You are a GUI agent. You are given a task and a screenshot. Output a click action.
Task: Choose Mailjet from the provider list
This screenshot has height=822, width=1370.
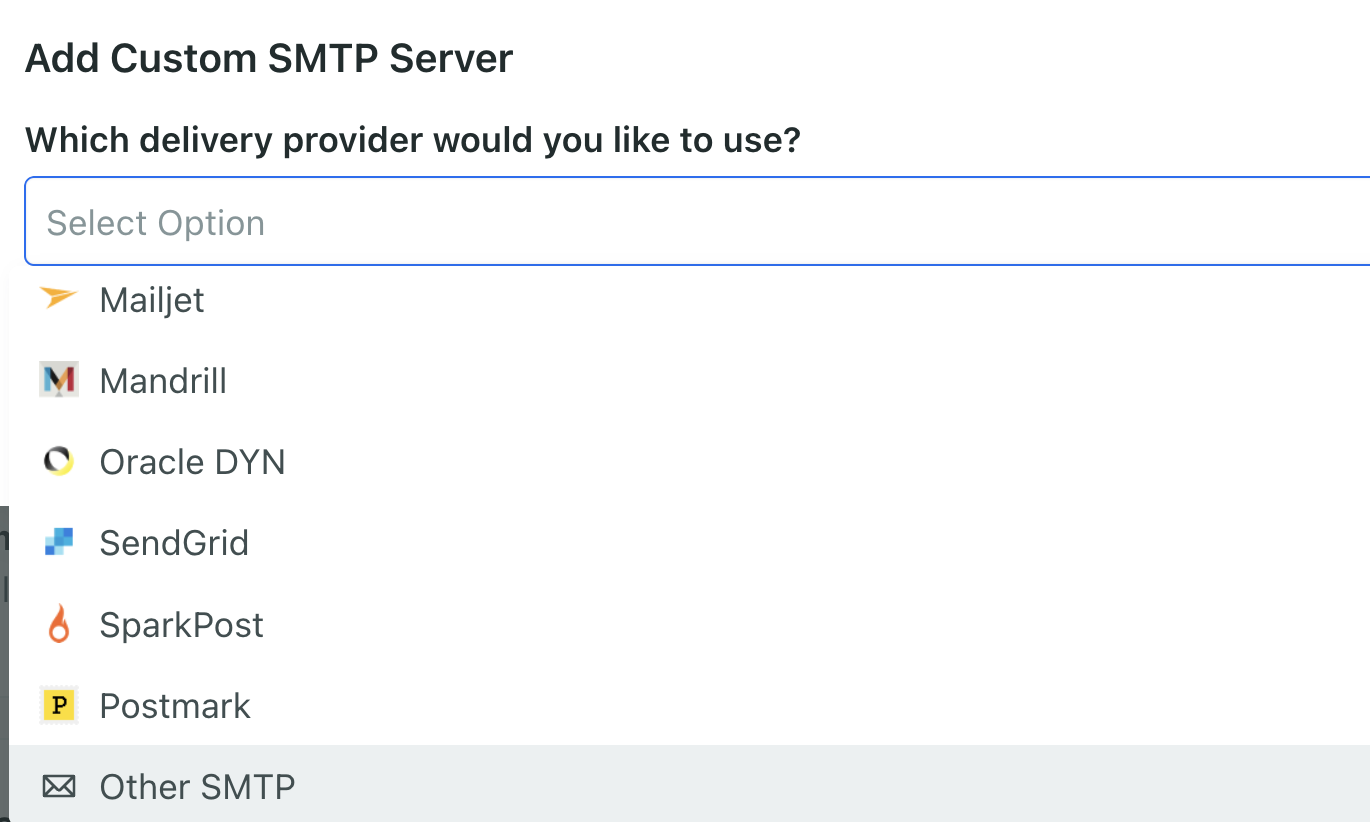[152, 300]
